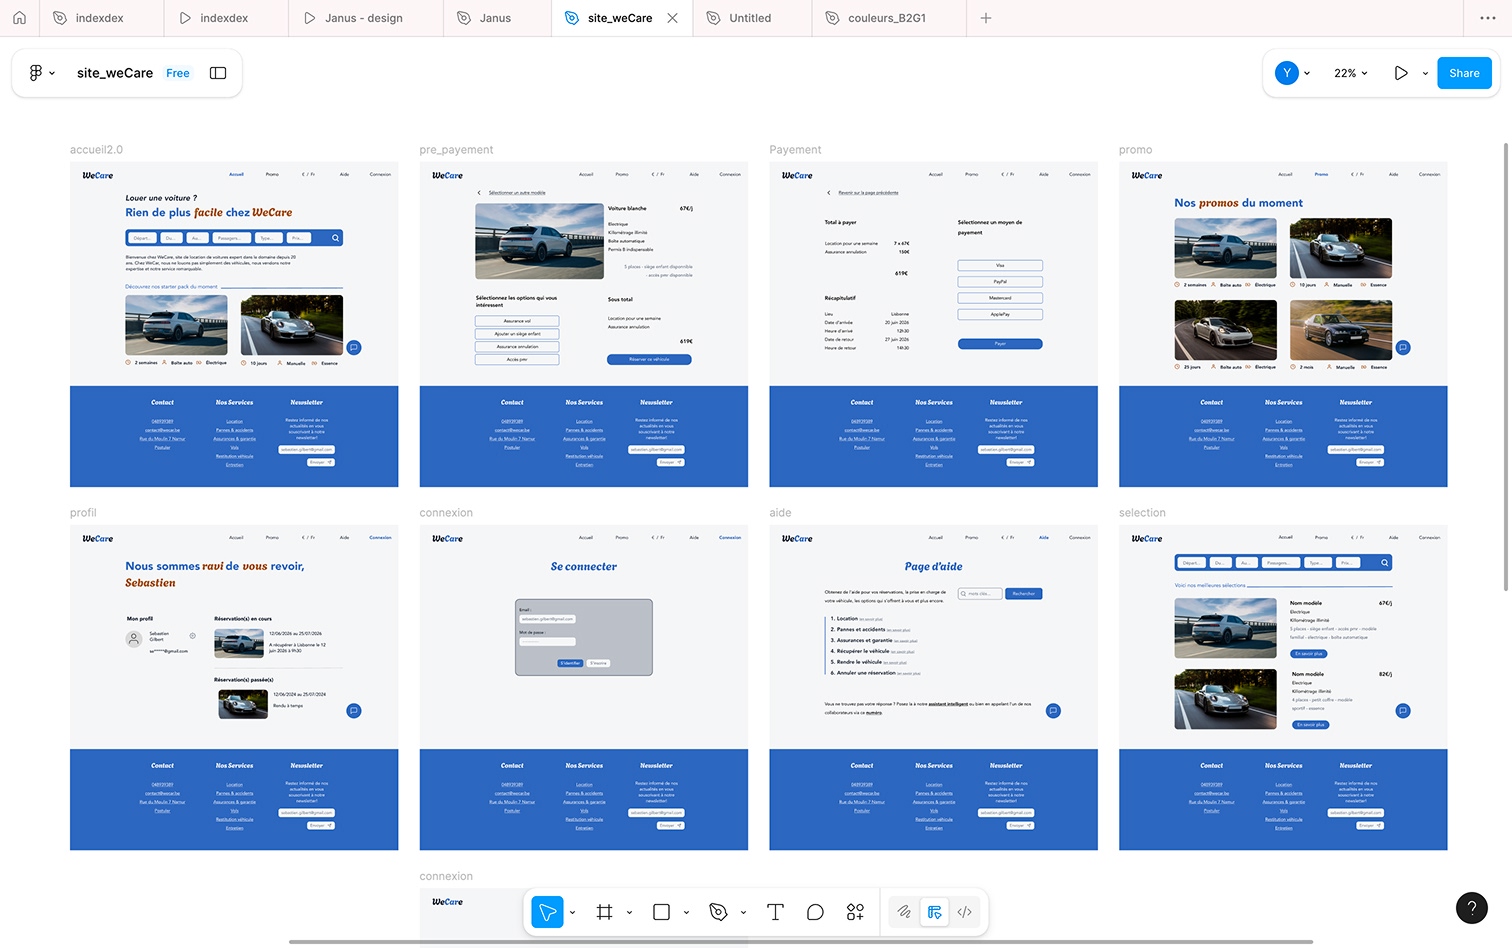Image resolution: width=1512 pixels, height=948 pixels.
Task: Switch to Dev Mode toggle
Action: pos(965,912)
